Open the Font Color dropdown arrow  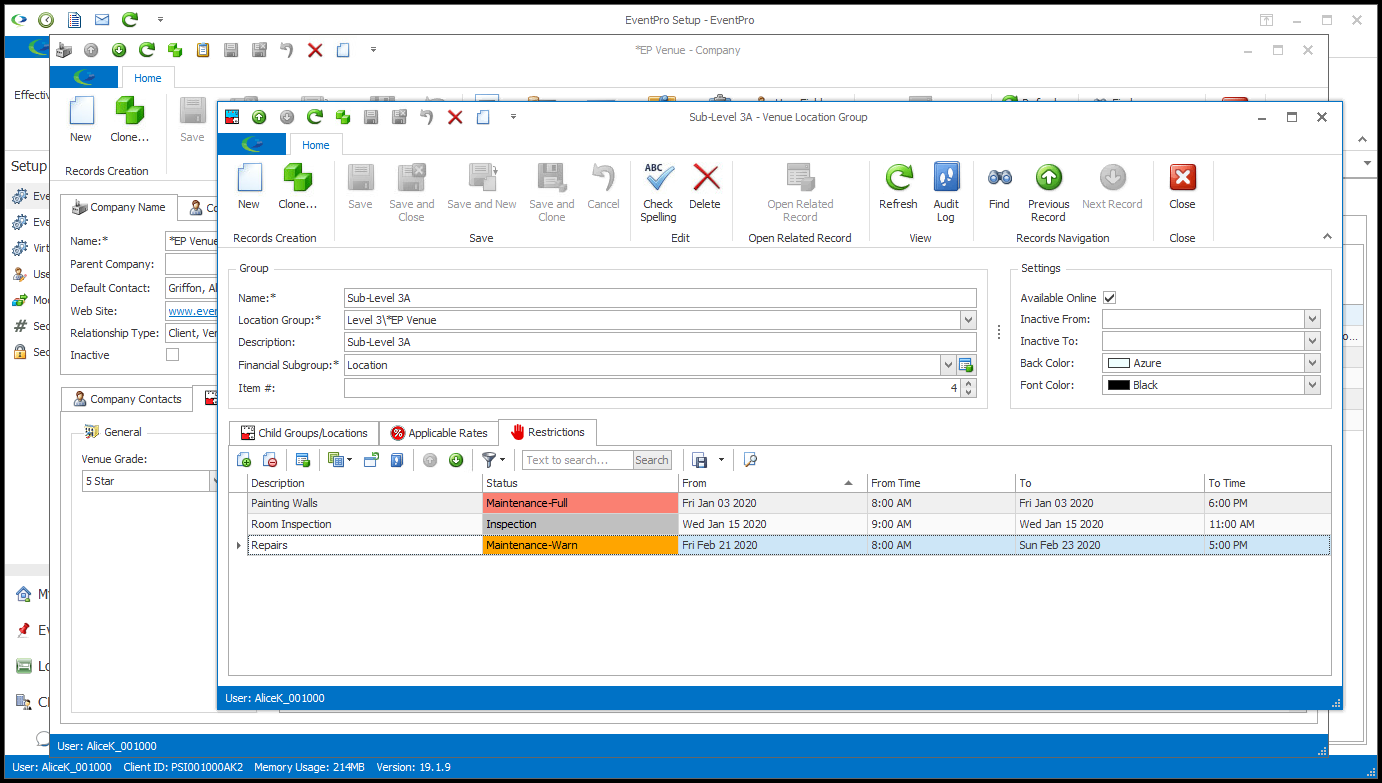[x=1312, y=385]
